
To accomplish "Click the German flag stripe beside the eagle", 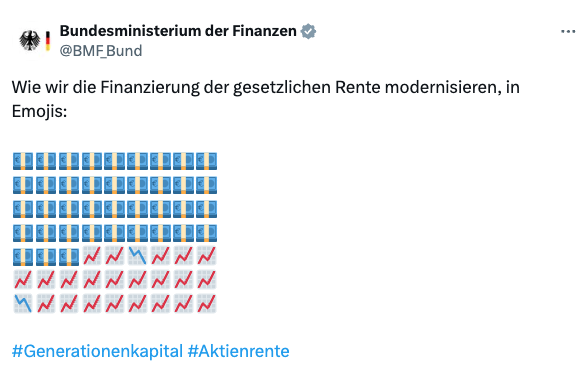I will tap(48, 41).
